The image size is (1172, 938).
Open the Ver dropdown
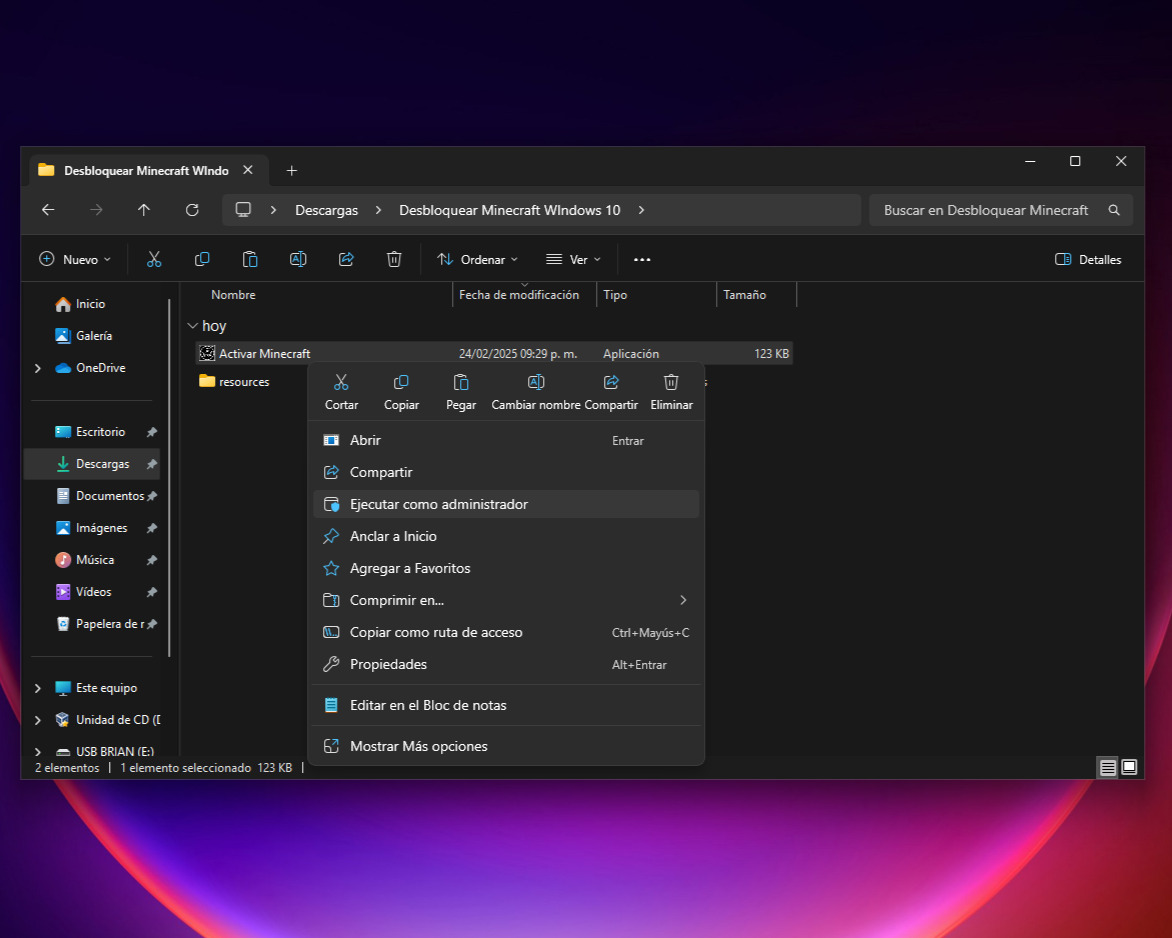coord(574,259)
